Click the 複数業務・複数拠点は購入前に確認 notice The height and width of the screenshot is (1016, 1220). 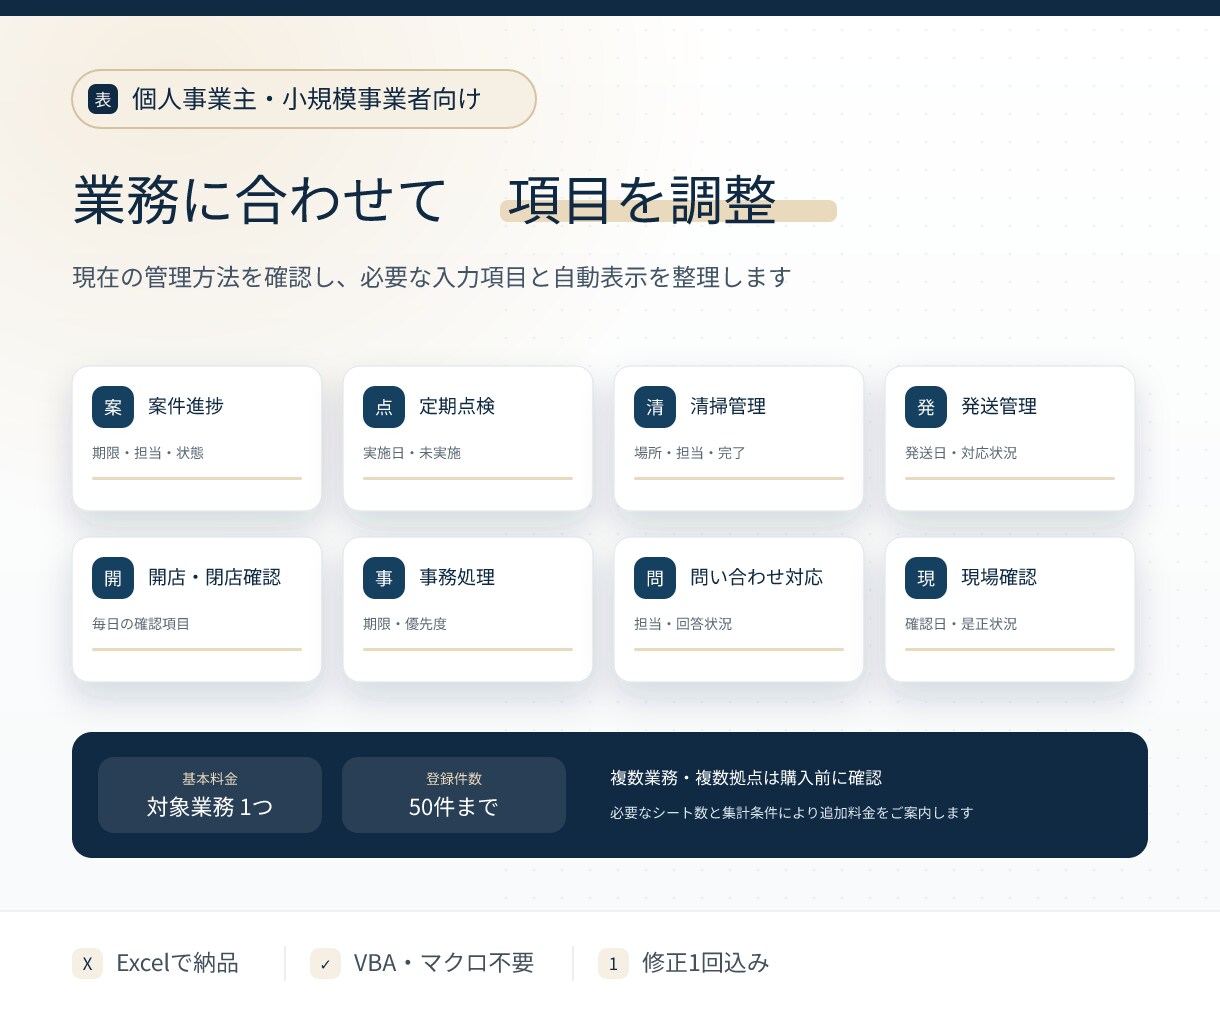click(x=746, y=778)
